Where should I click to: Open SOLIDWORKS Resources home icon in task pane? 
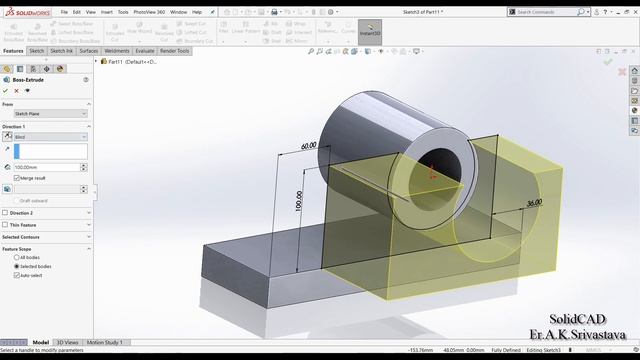[634, 71]
